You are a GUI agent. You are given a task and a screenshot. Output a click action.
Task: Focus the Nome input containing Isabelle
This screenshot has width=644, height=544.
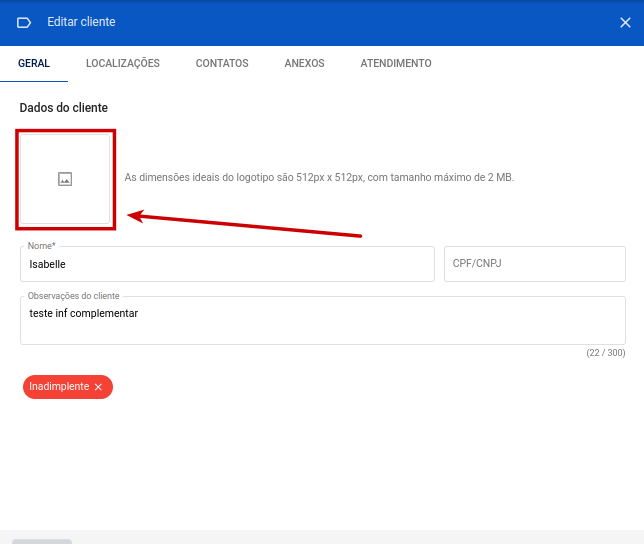coord(227,265)
